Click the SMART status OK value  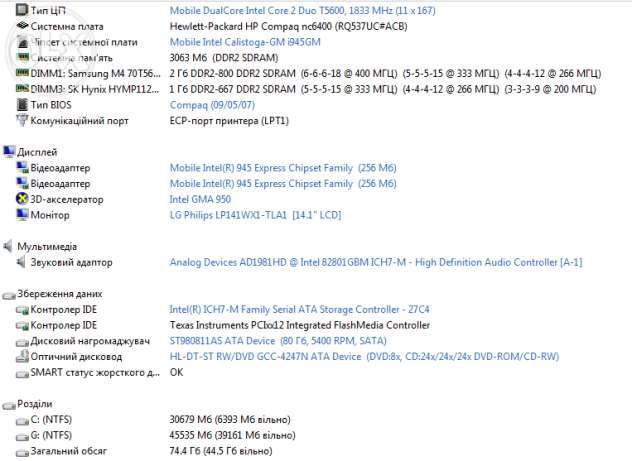click(x=176, y=372)
